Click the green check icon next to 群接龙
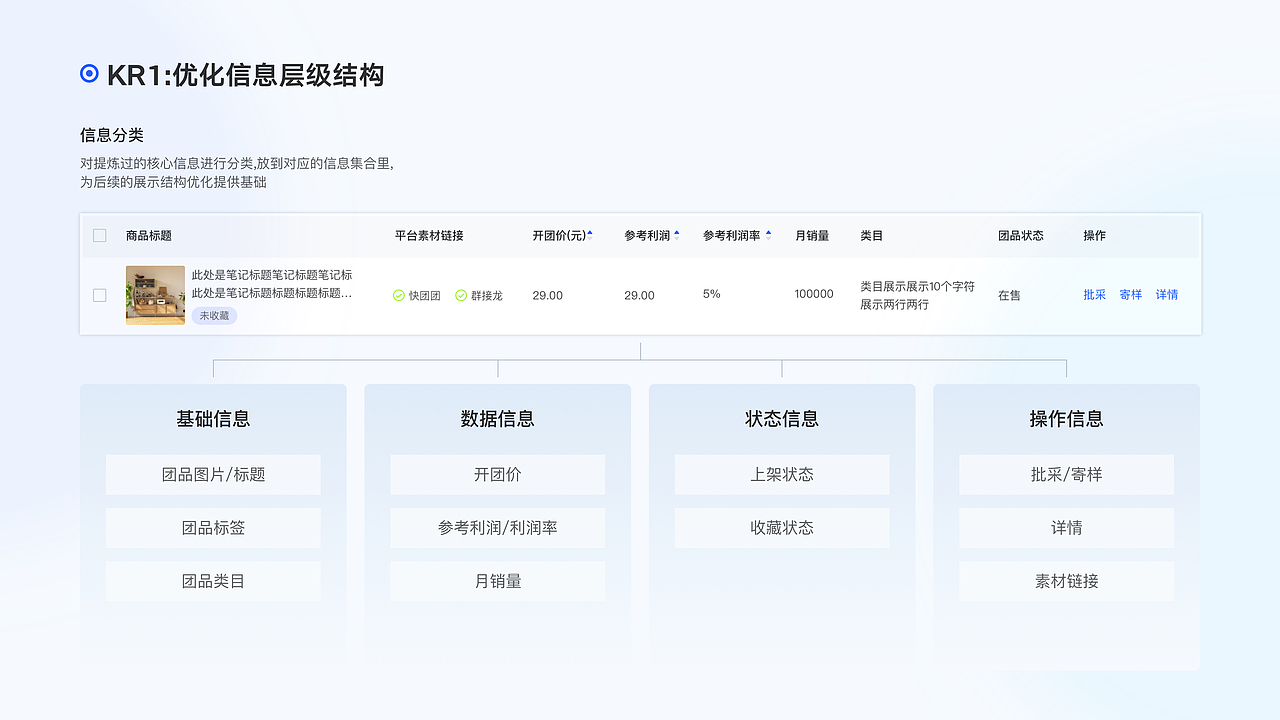 [x=461, y=296]
